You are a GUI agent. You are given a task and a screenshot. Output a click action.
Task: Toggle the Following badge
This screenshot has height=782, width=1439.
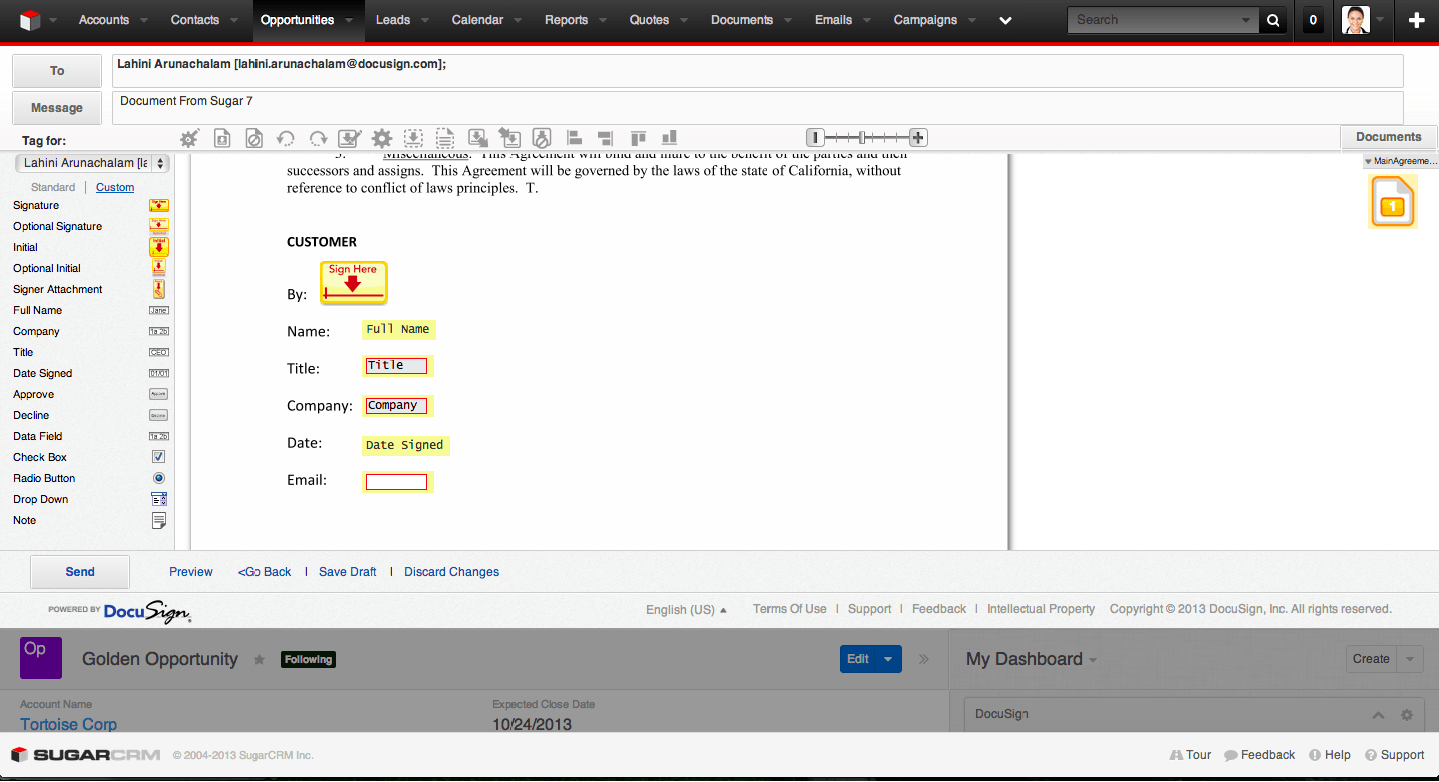308,659
